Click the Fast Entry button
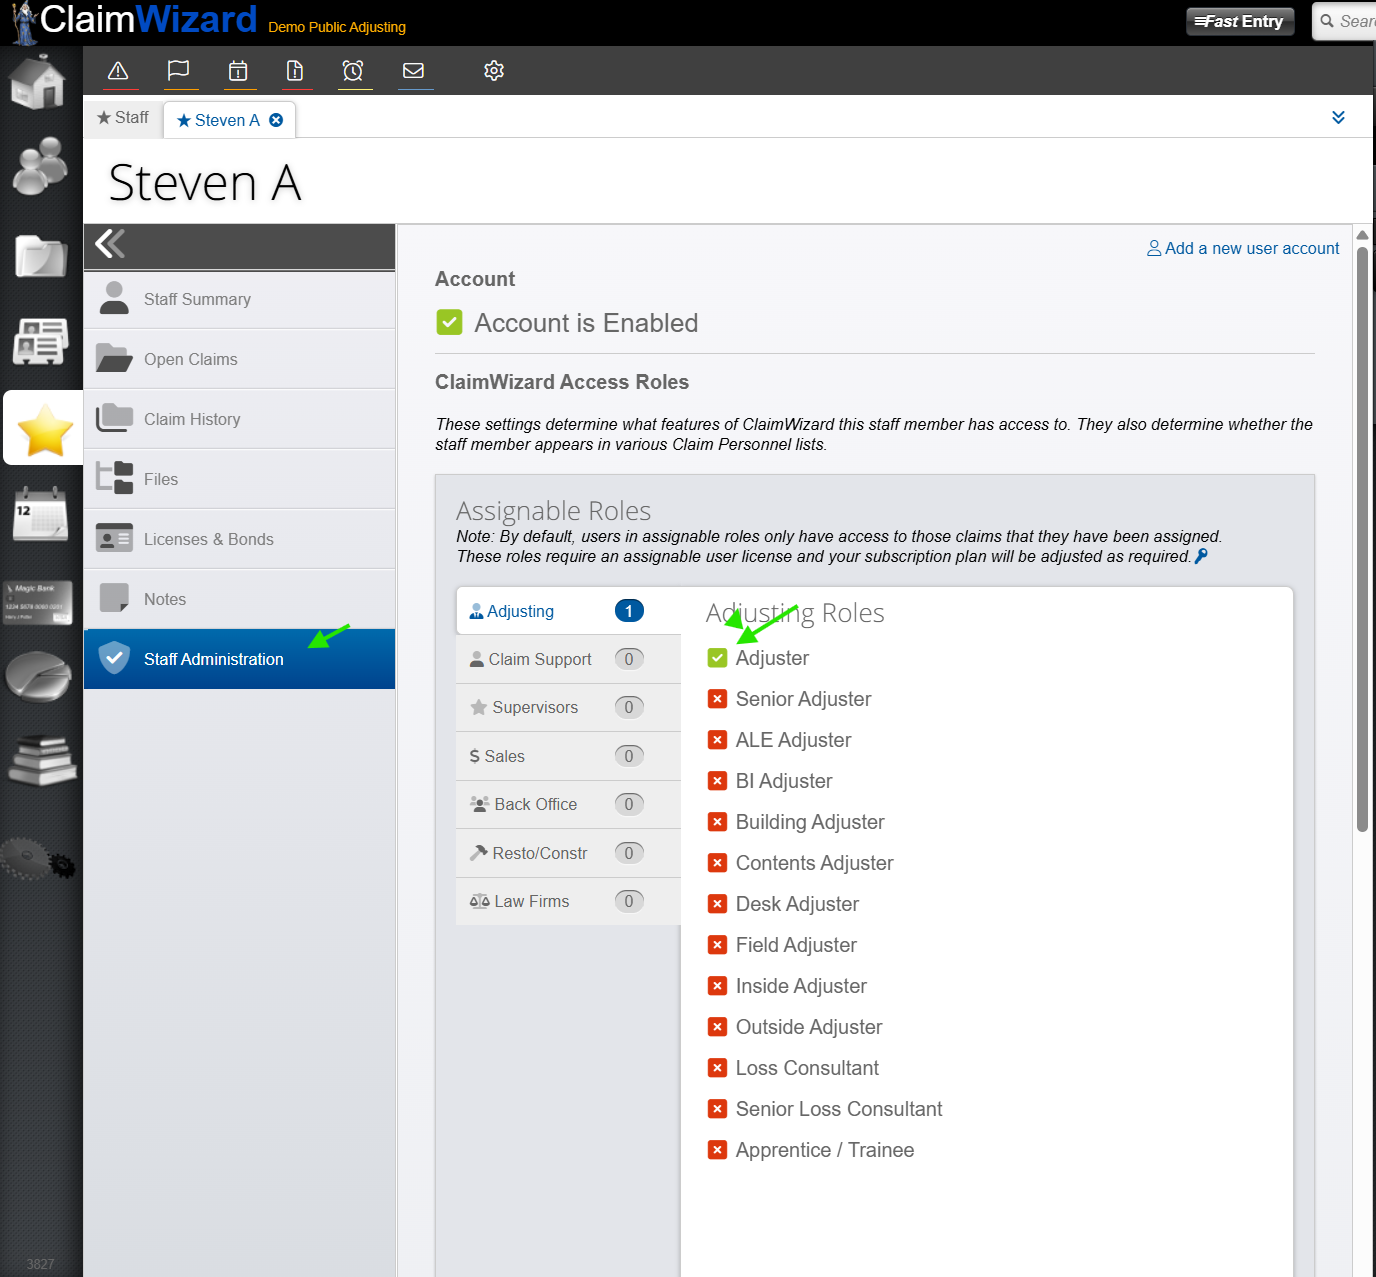Image resolution: width=1376 pixels, height=1277 pixels. pos(1240,21)
